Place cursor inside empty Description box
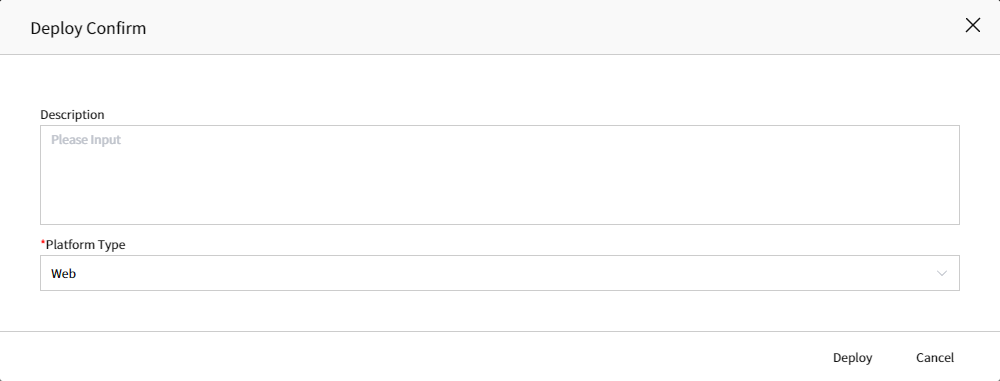 coord(499,175)
